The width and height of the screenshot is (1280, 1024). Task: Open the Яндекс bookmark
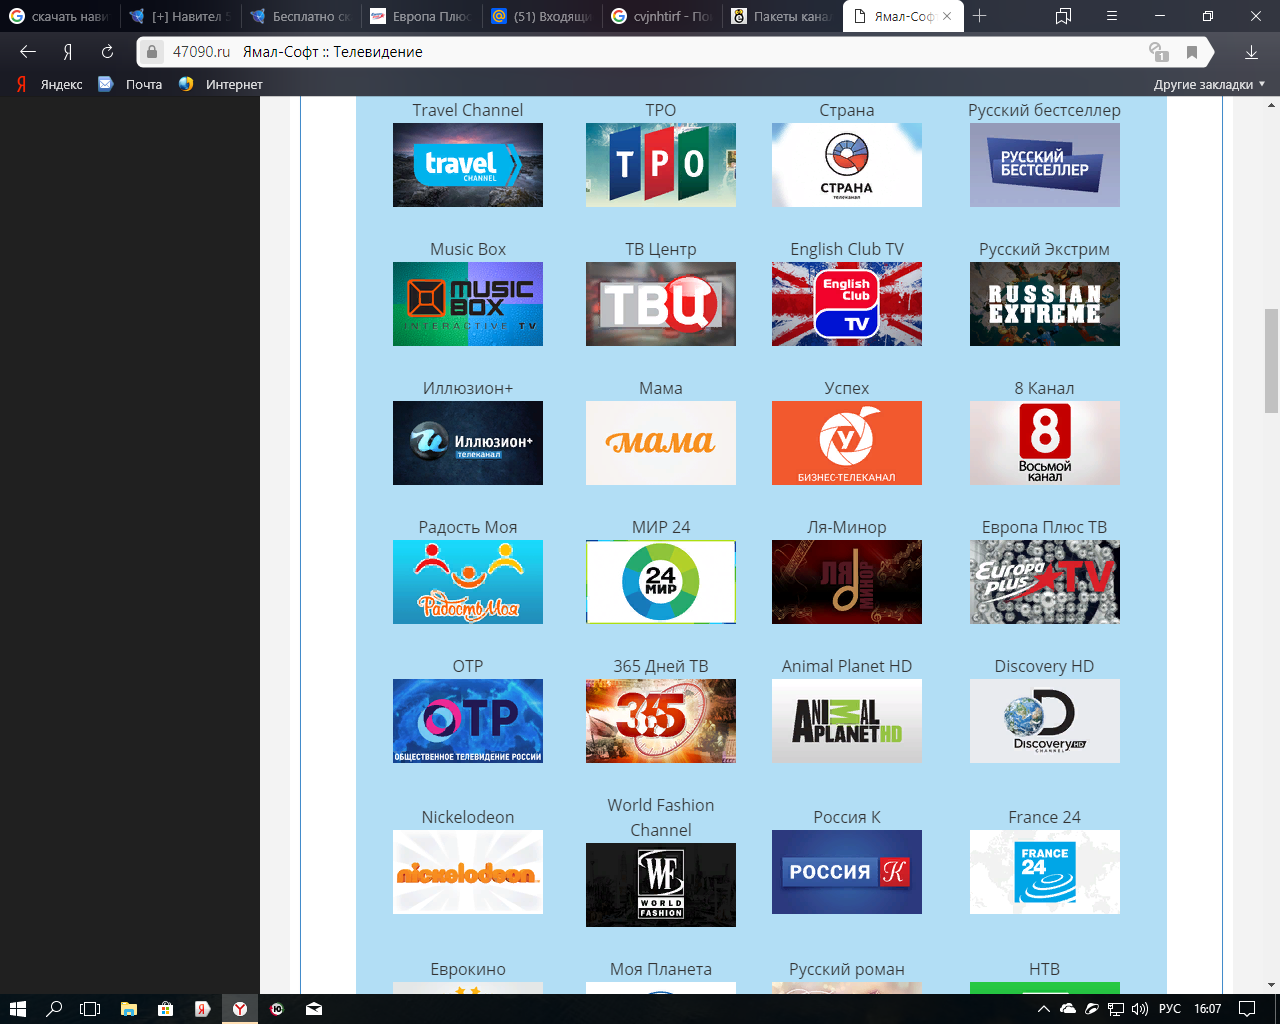point(49,84)
